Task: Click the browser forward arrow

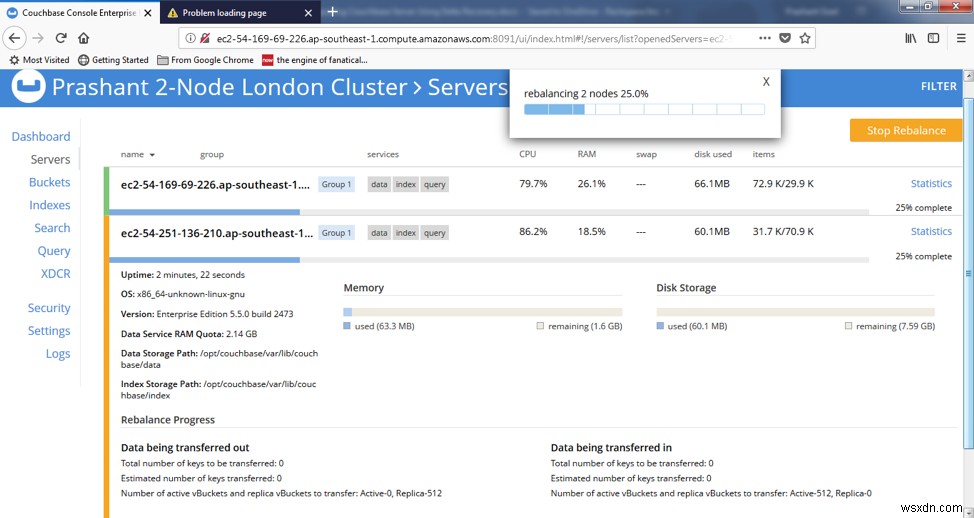Action: tap(39, 38)
